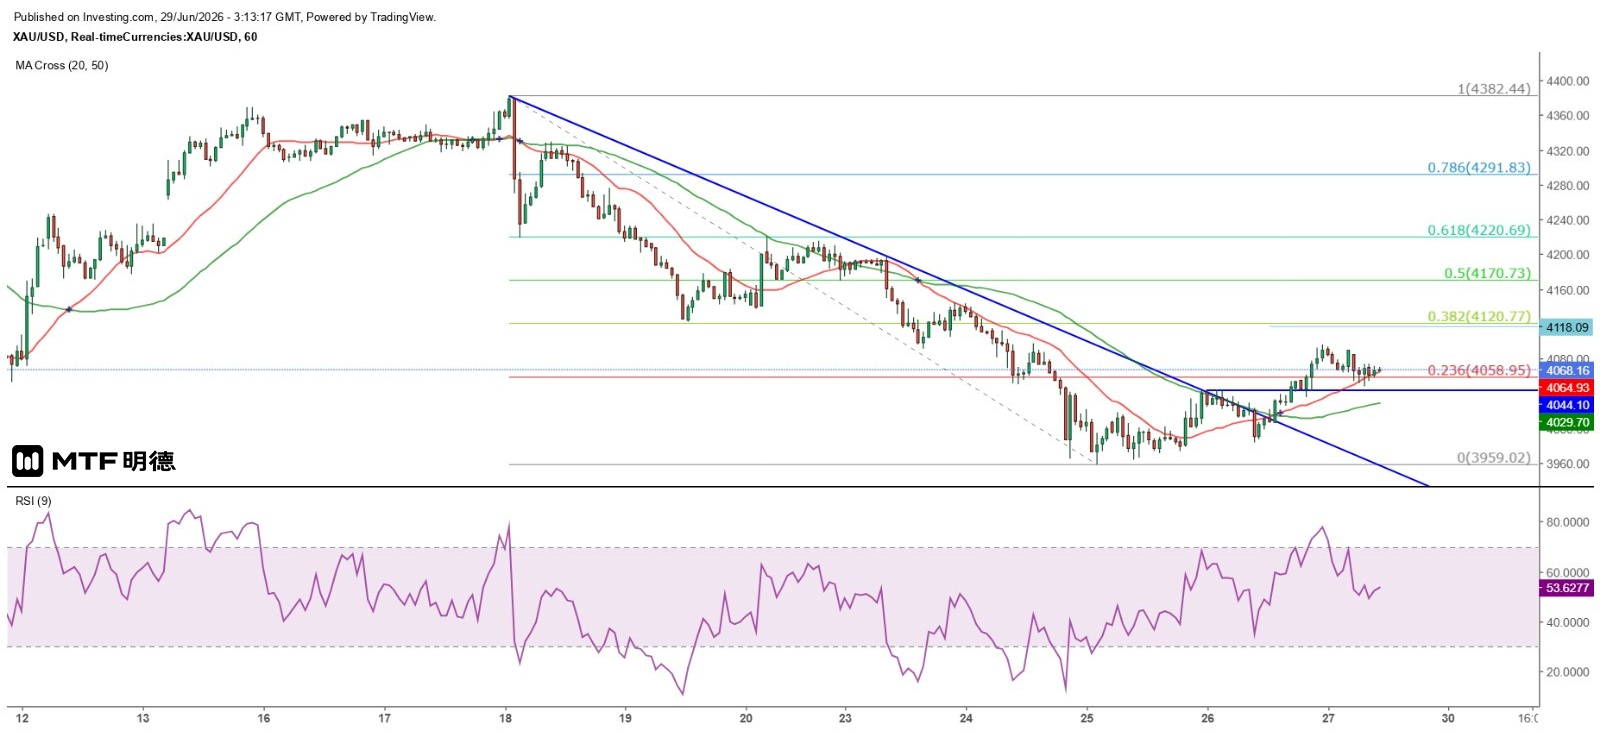The image size is (1600, 734).
Task: Jump to date 12 on time axis
Action: pyautogui.click(x=22, y=718)
